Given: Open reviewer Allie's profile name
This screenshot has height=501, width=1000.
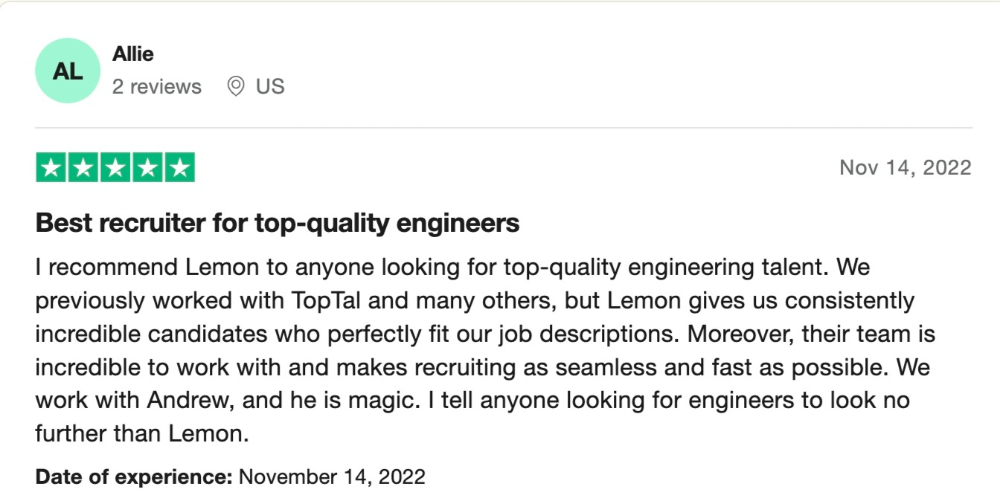Looking at the screenshot, I should tap(133, 54).
